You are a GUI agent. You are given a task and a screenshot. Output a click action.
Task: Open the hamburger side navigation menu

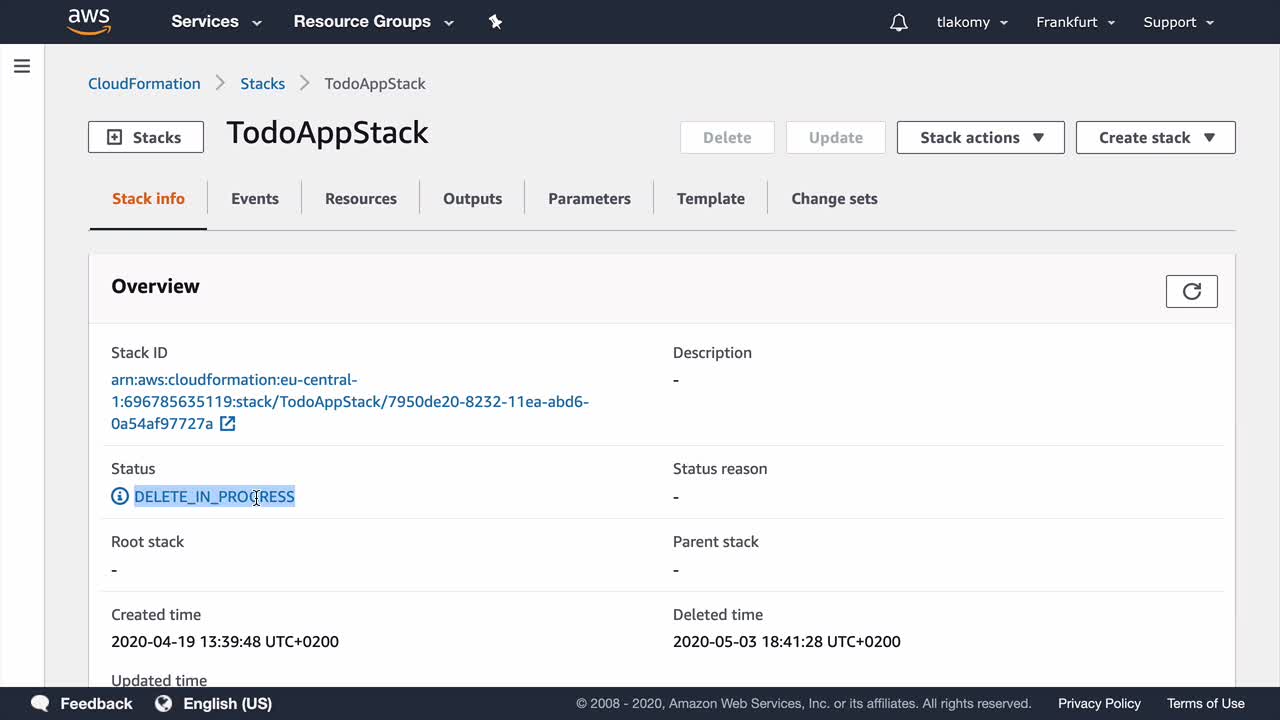point(22,66)
